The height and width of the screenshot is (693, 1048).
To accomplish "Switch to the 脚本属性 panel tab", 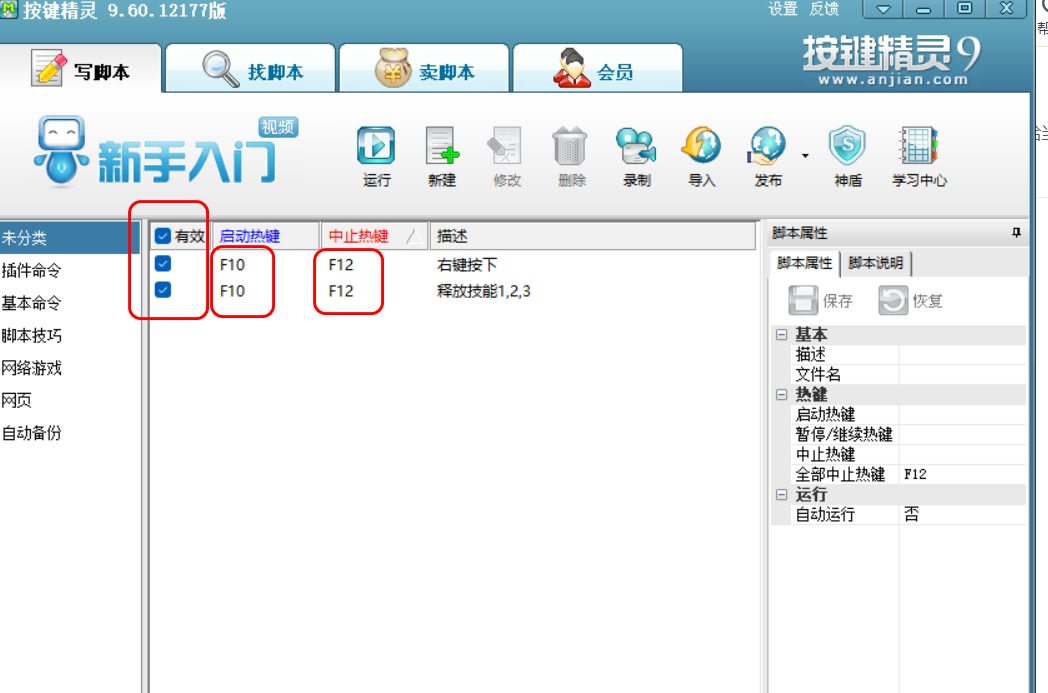I will tap(804, 263).
